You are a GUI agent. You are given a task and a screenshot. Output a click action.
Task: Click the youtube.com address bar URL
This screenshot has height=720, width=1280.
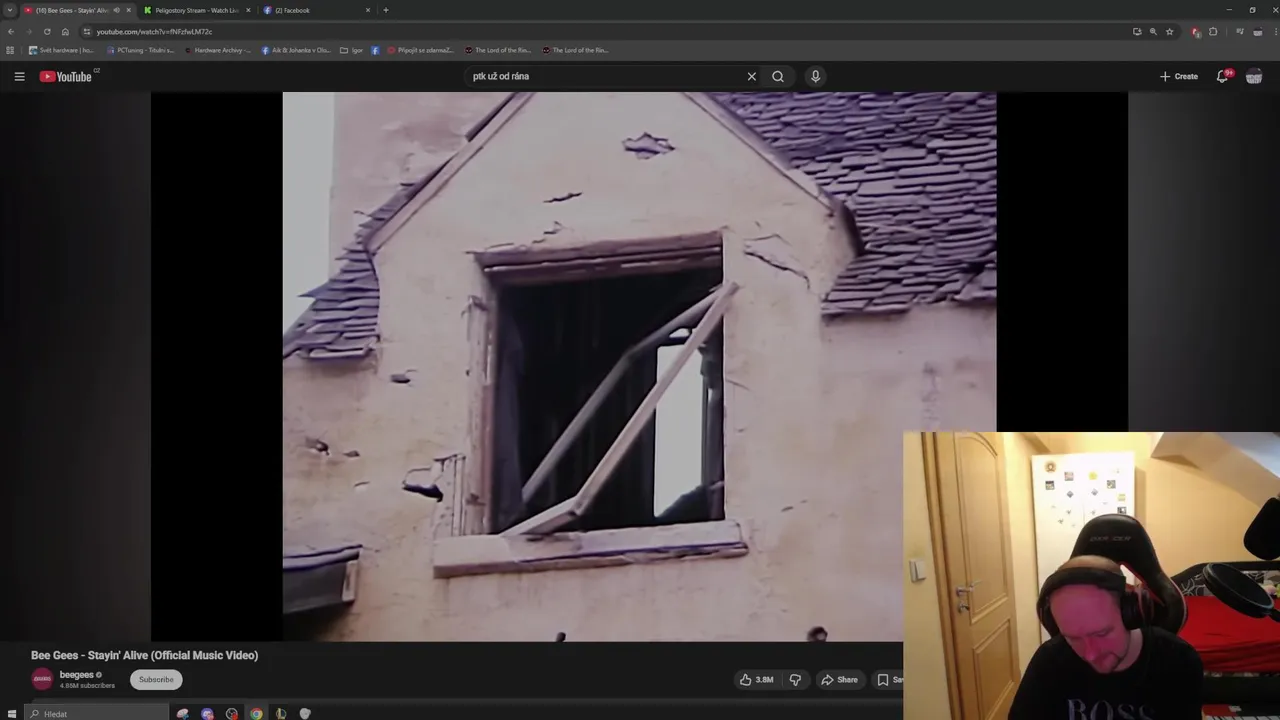pyautogui.click(x=154, y=31)
